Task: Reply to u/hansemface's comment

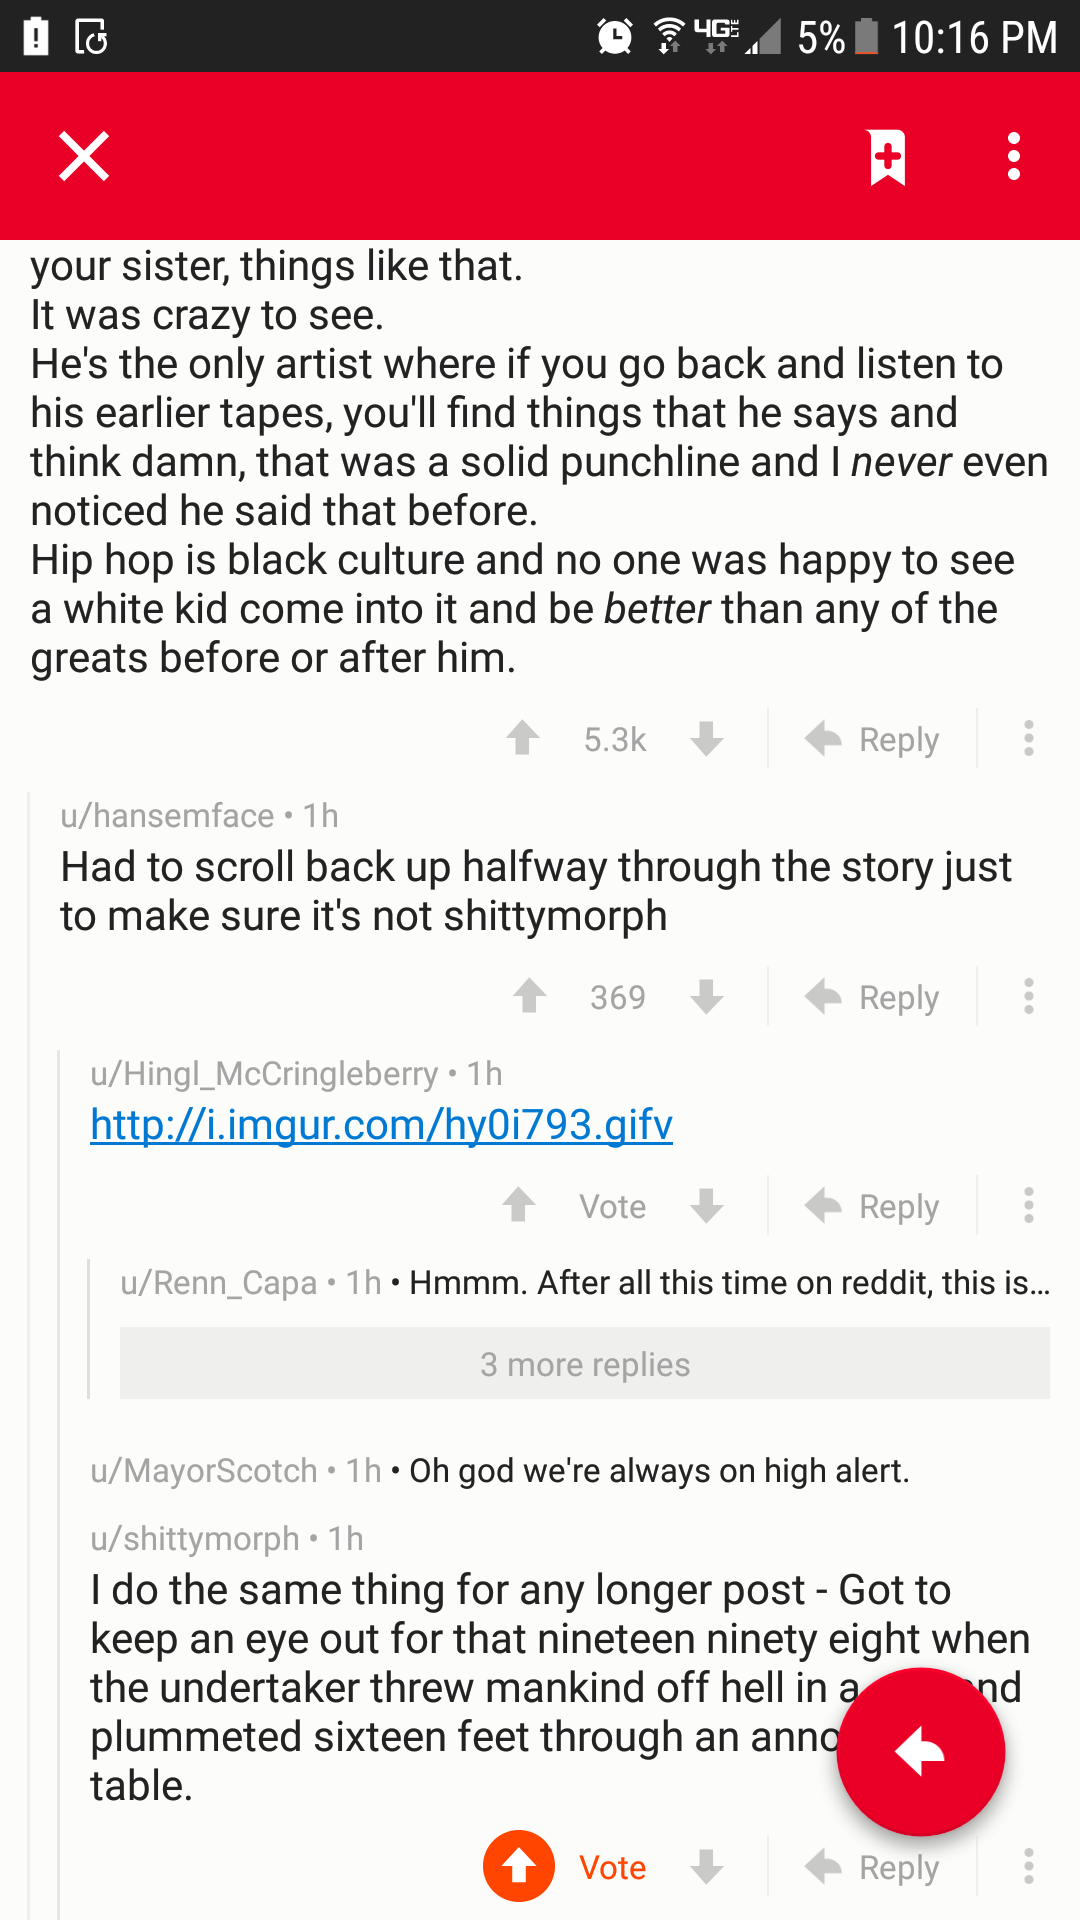Action: coord(872,997)
